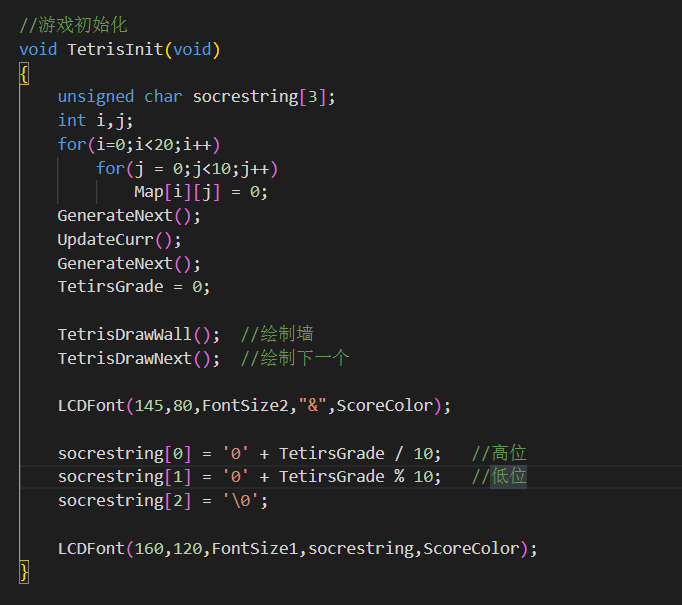Click the 'TetrisDrawNext();' call
Image resolution: width=682 pixels, height=605 pixels.
(x=139, y=358)
